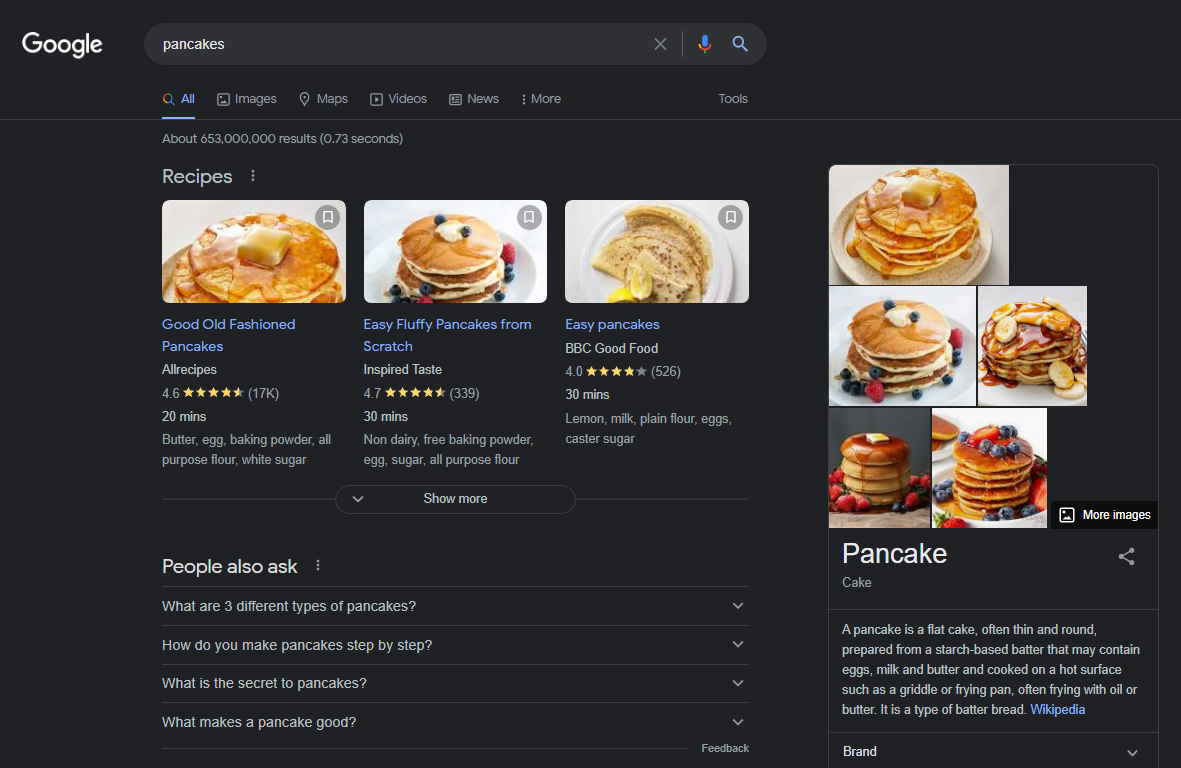The image size is (1181, 768).
Task: Click the 'About 653,000,000 results' text
Action: 282,139
